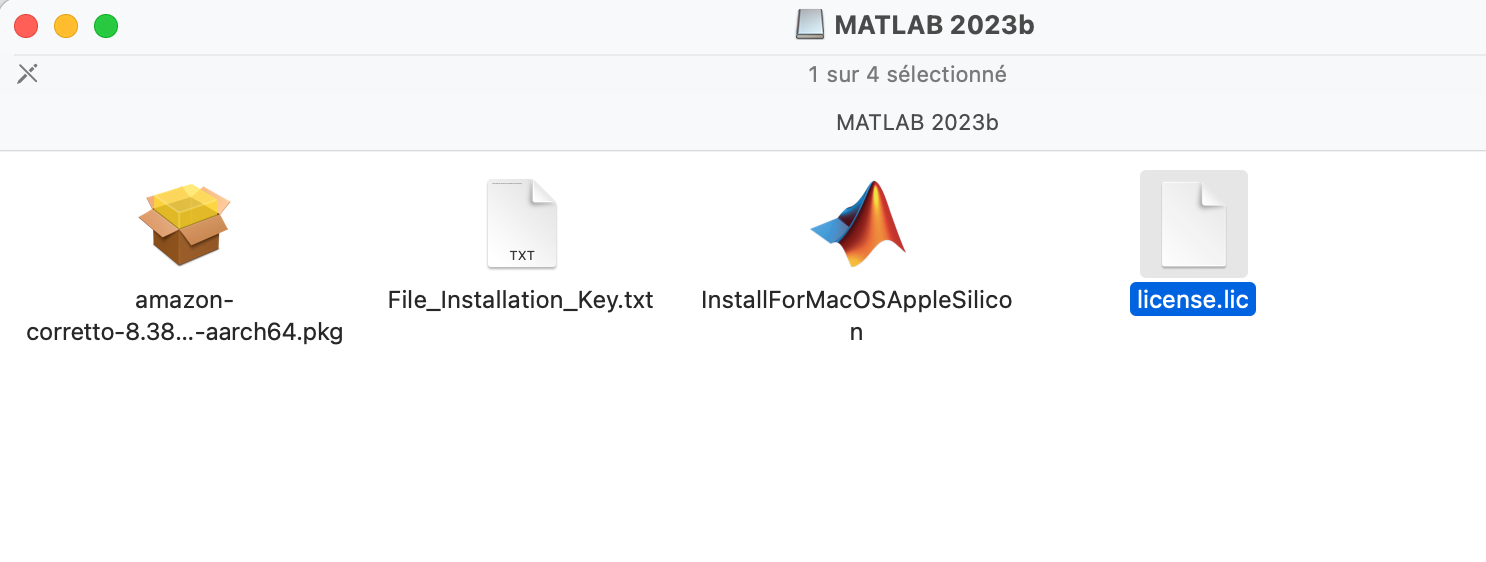The width and height of the screenshot is (1486, 562).
Task: Close the MATLAB 2023b Finder window
Action: 26,26
